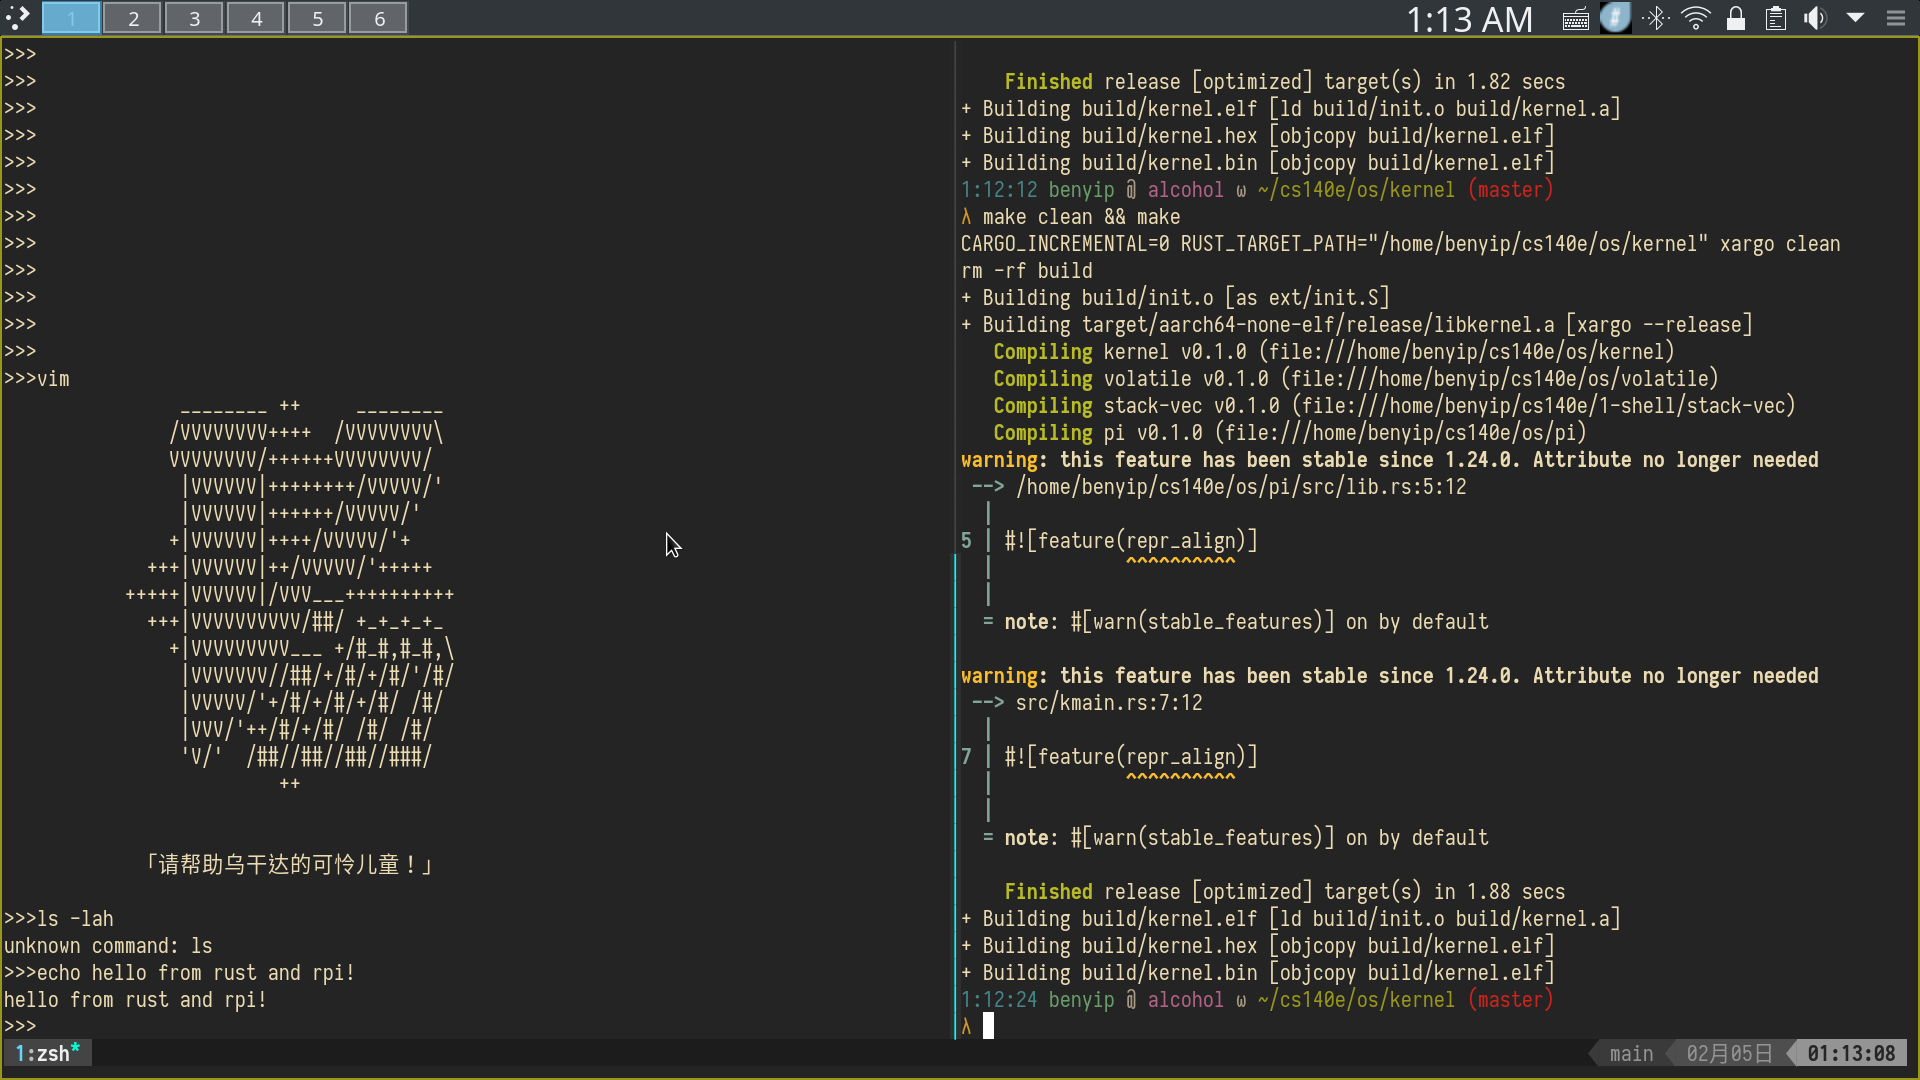Click the Chinese quote text under the ASCII art
This screenshot has width=1920, height=1080.
click(290, 864)
